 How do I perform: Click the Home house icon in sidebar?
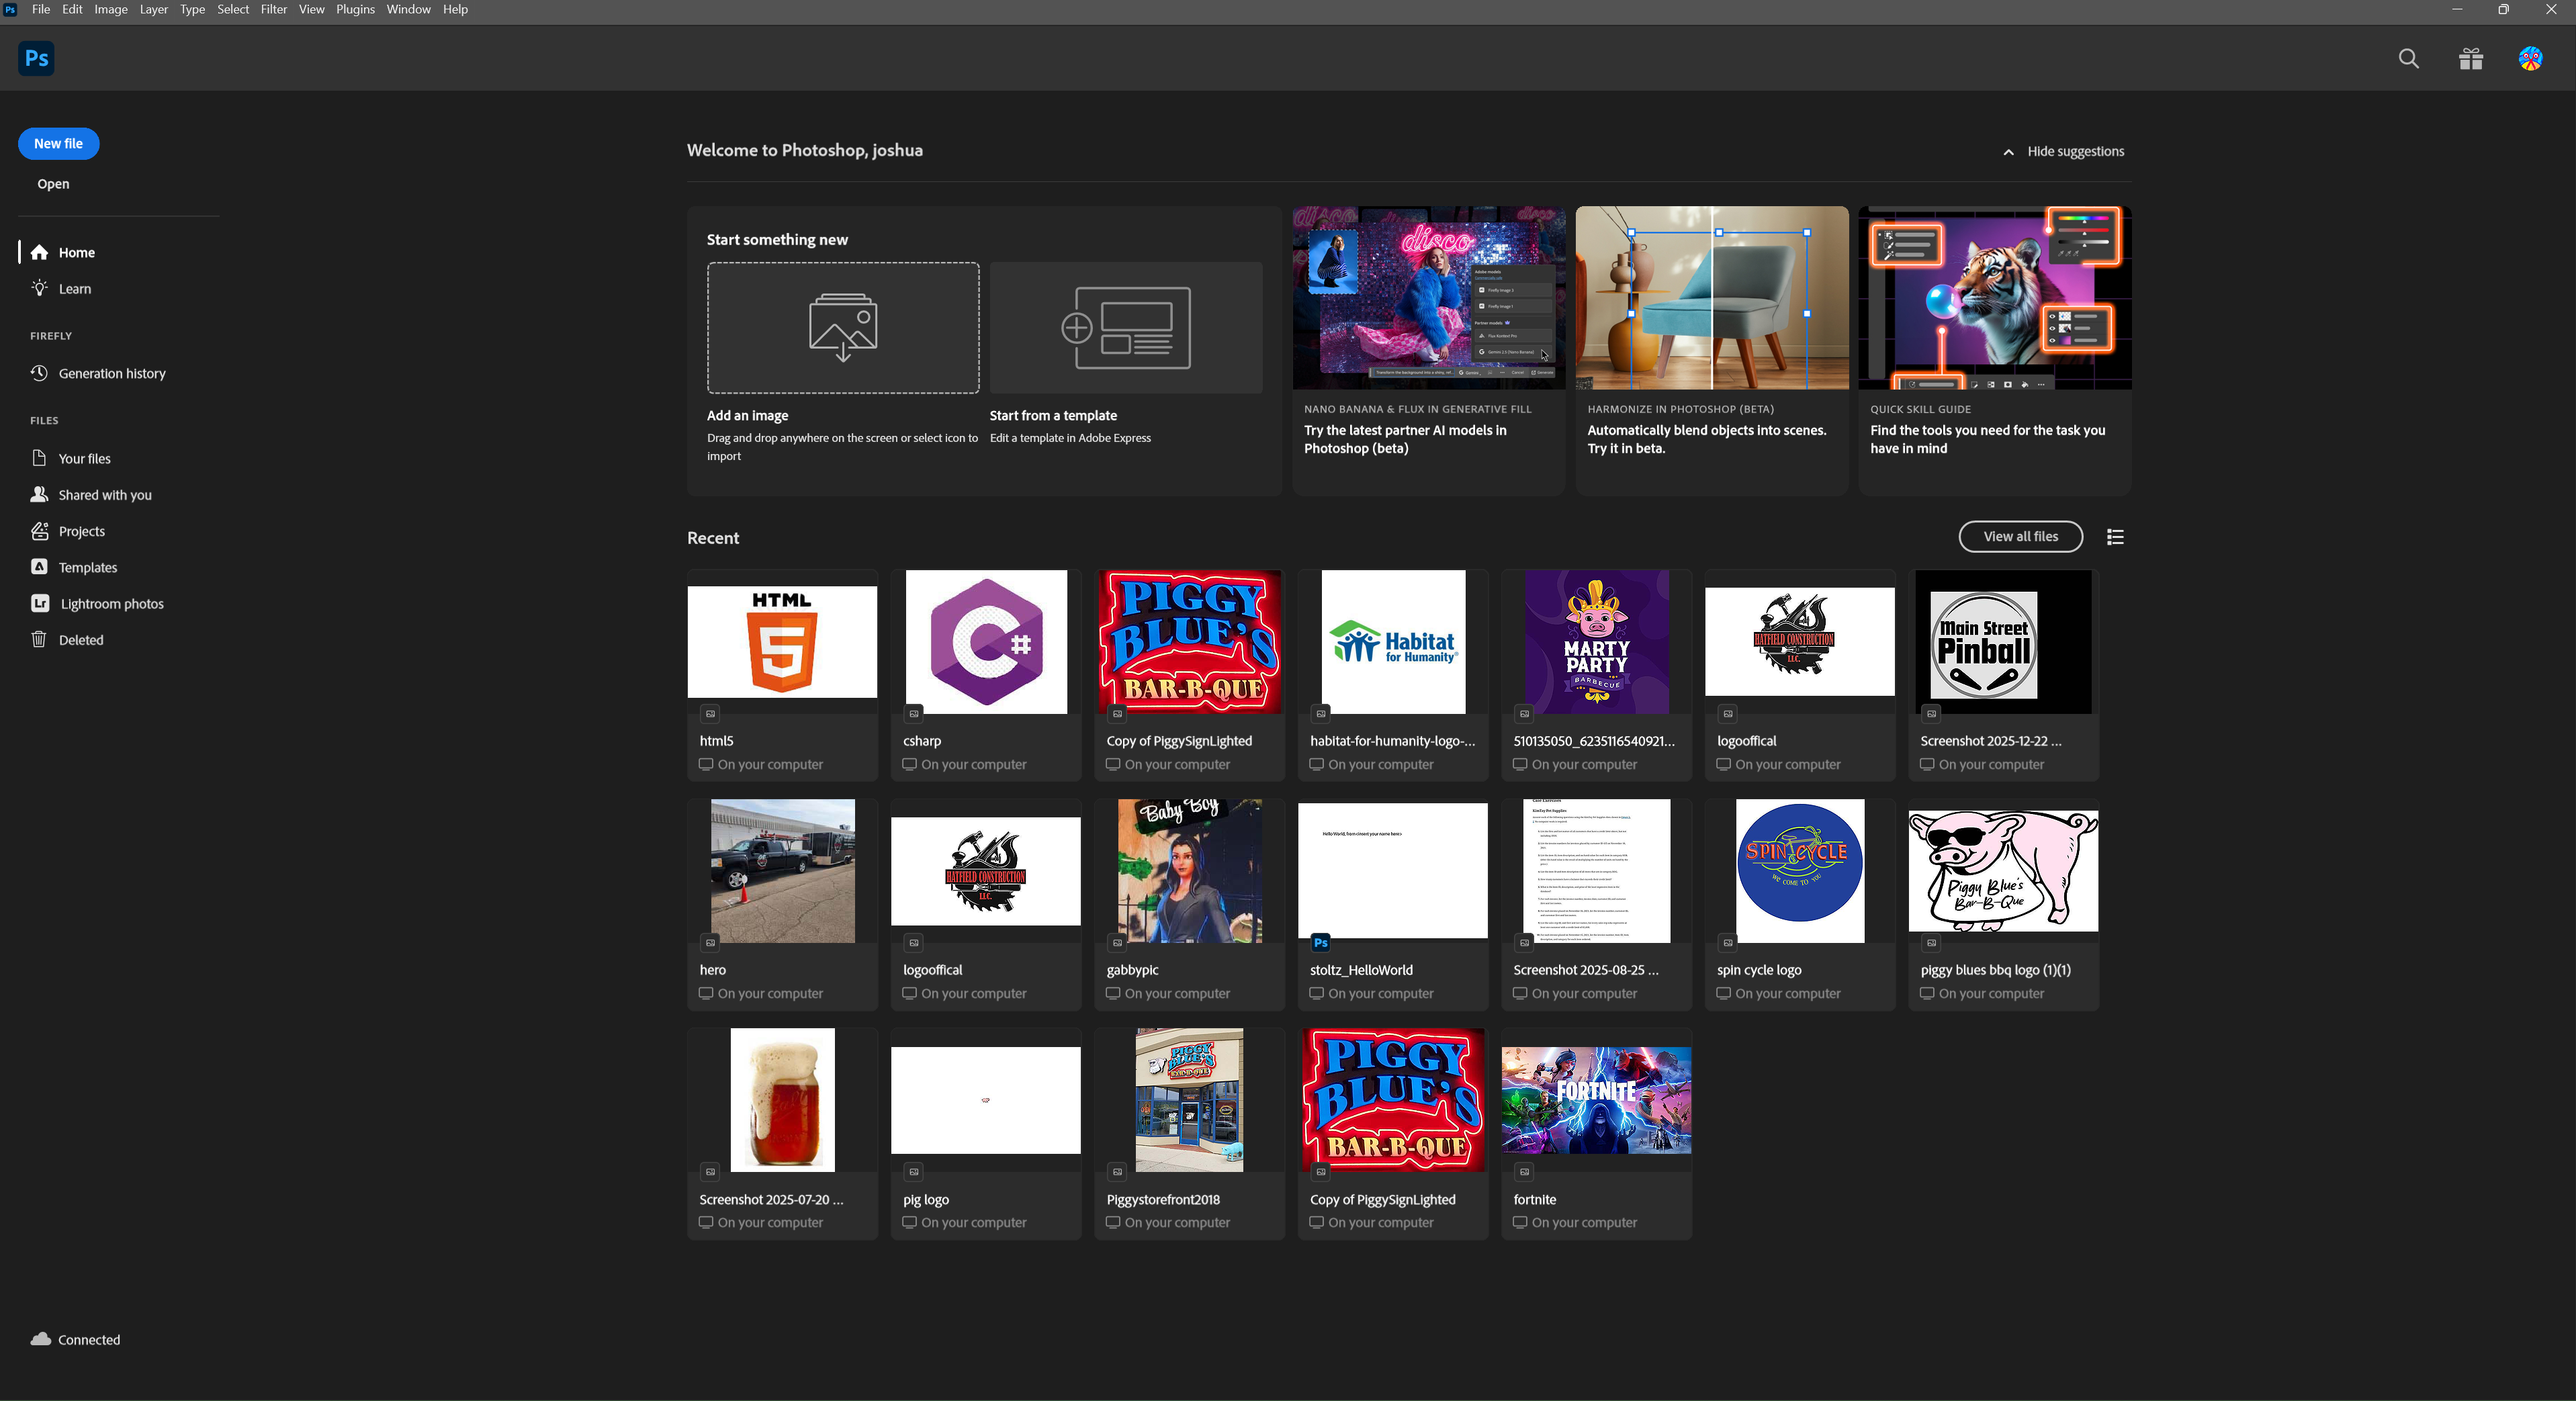[39, 252]
